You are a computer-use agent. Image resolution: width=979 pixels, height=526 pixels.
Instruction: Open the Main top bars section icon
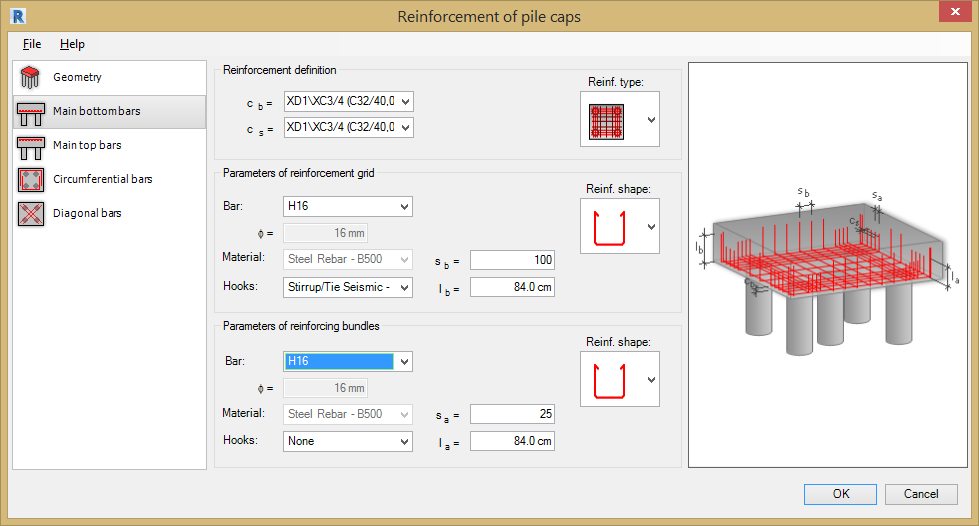[x=31, y=146]
